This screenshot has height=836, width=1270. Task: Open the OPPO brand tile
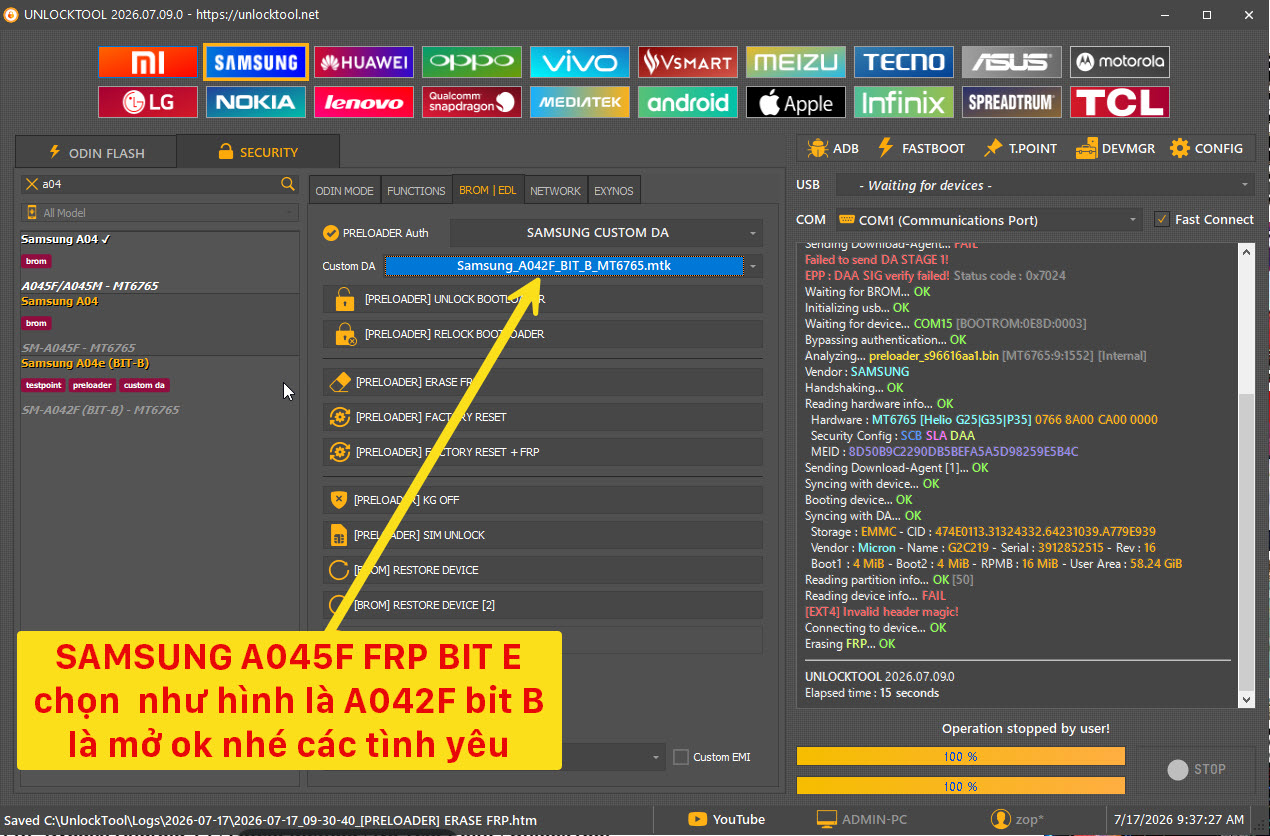[x=472, y=62]
